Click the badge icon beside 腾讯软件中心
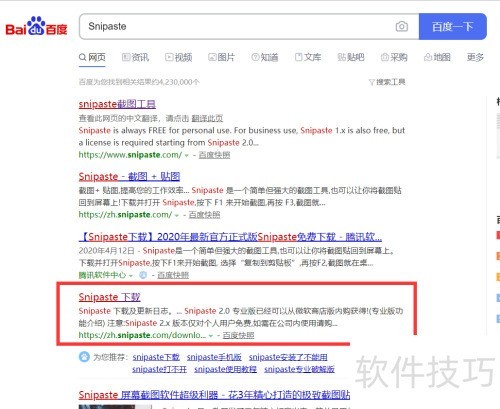500x409 pixels. pyautogui.click(x=143, y=275)
